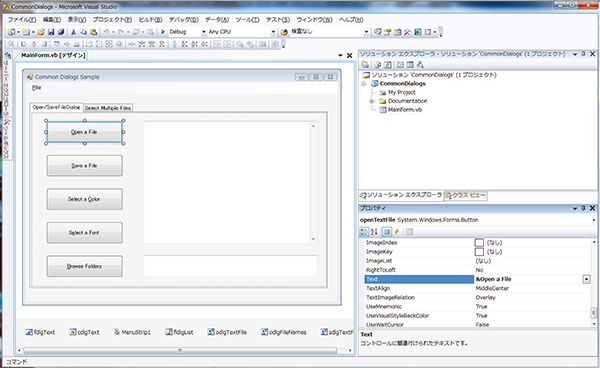This screenshot has height=368, width=600.
Task: Click Refresh icon in Solution Explorer toolbar
Action: pos(388,65)
